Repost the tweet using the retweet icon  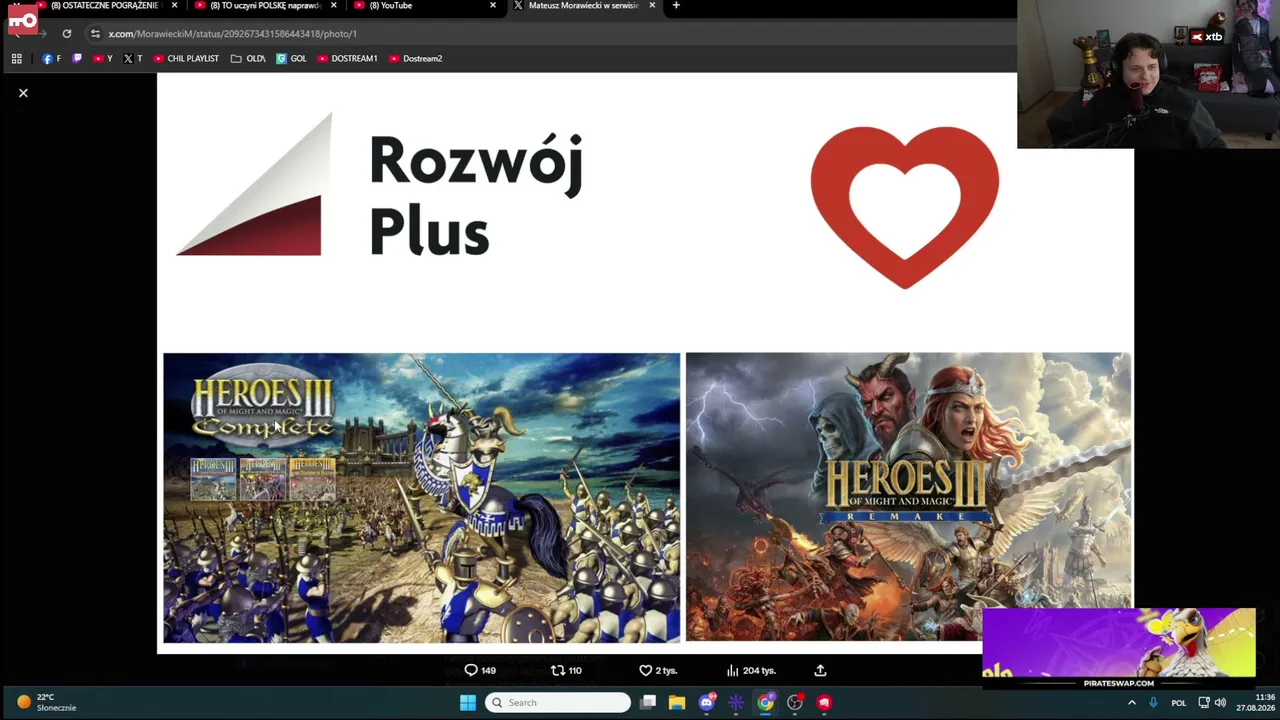point(558,670)
